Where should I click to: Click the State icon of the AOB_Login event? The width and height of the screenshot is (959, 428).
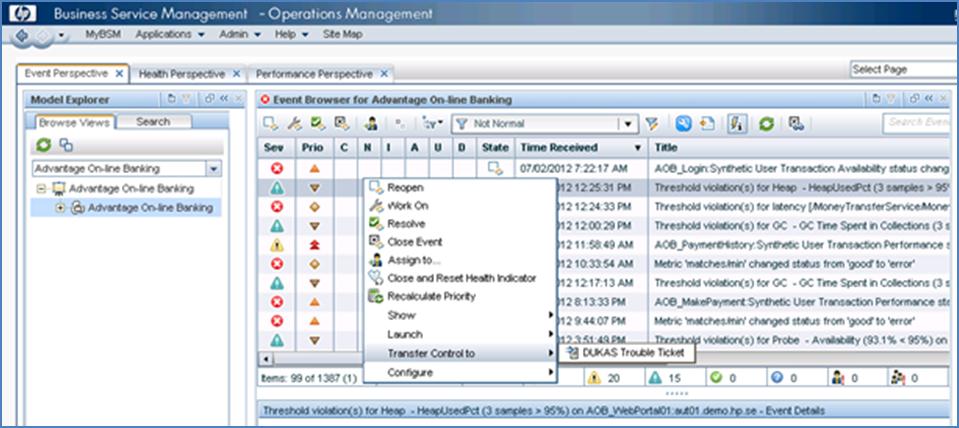coord(495,168)
